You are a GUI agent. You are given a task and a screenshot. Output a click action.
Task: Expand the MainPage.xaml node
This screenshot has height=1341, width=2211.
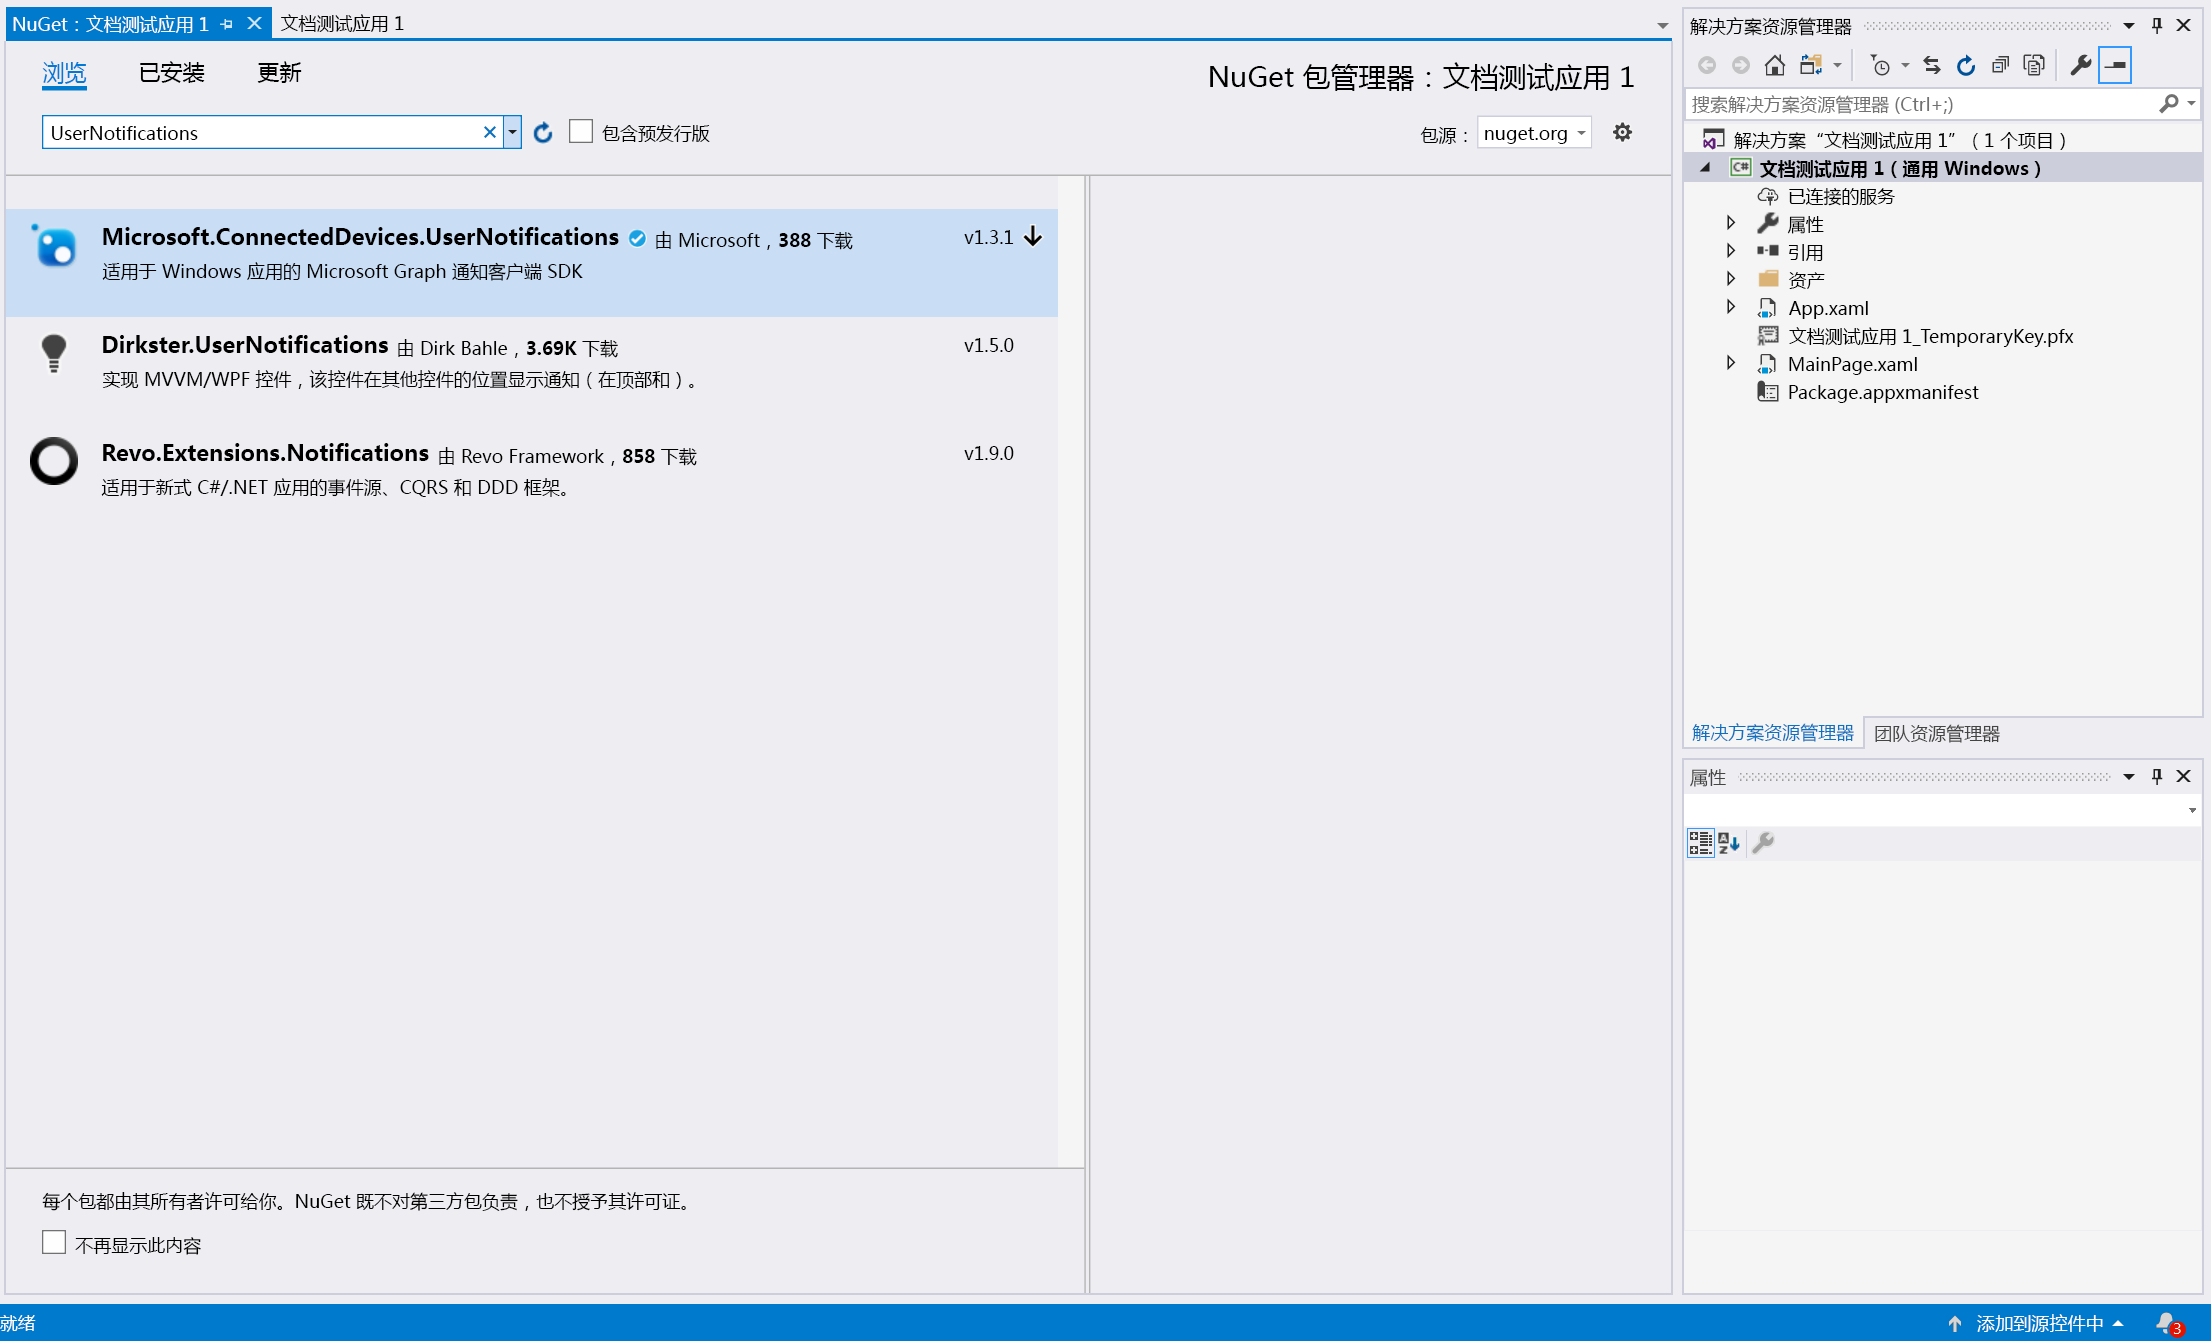pos(1731,362)
